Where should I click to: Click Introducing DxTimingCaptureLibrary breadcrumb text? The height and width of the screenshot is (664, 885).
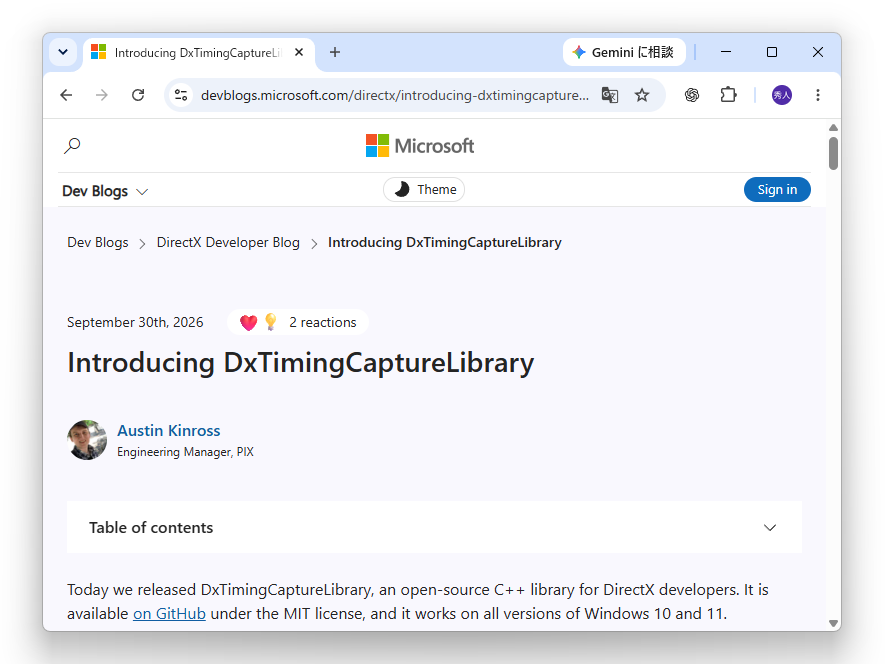445,242
